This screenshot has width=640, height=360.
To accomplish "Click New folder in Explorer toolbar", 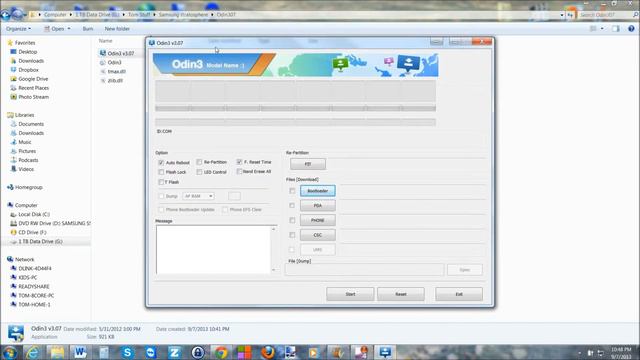I will coord(117,29).
